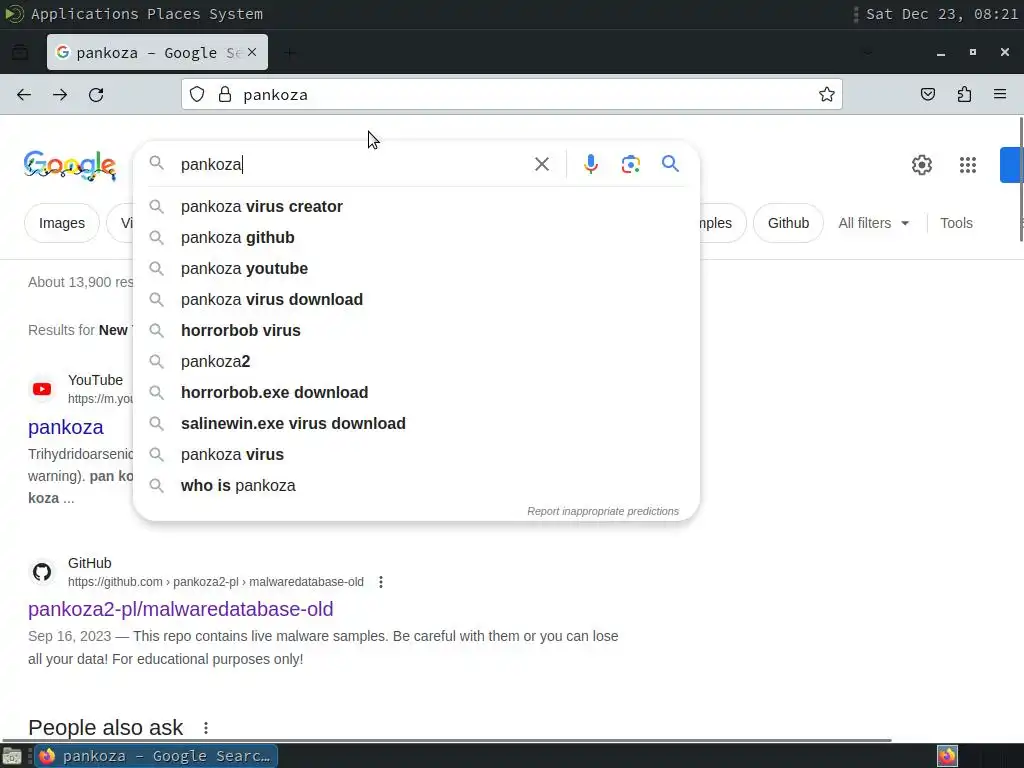Open pankoza2-pl/malwaredatabase-old result
1024x768 pixels.
[180, 609]
